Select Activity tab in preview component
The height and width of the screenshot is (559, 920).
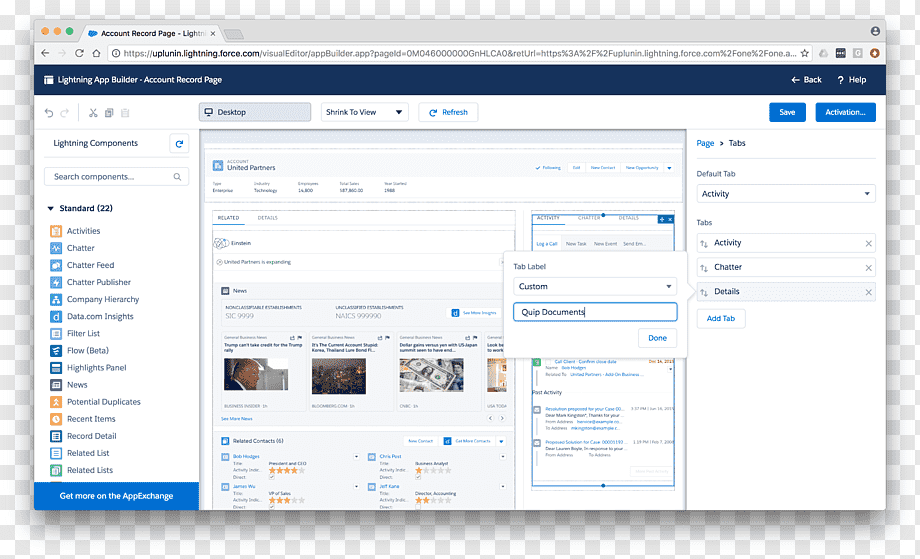[548, 218]
